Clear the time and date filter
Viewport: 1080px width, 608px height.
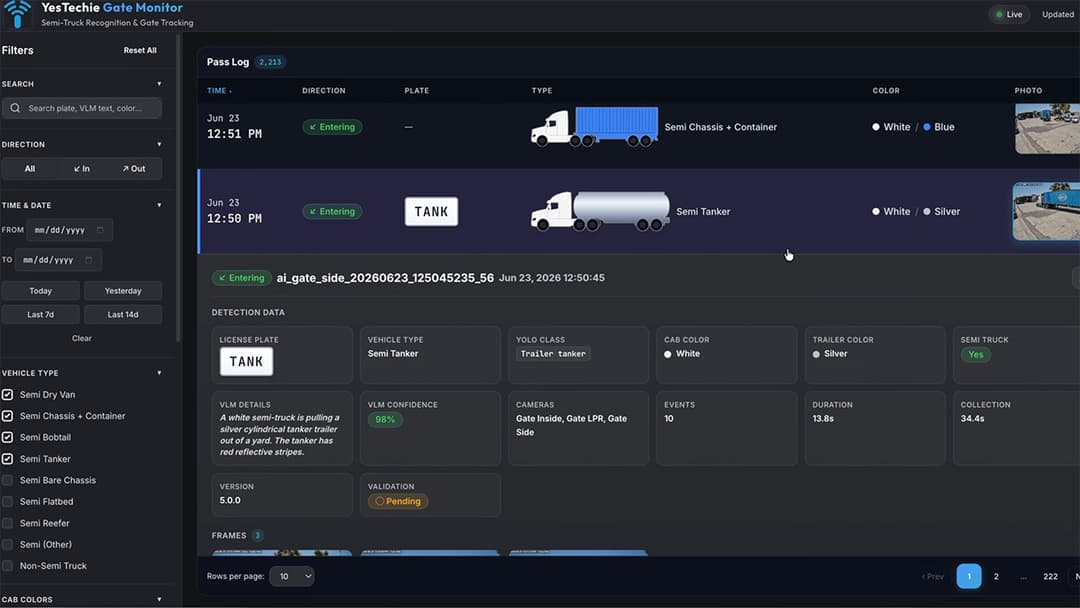[82, 338]
